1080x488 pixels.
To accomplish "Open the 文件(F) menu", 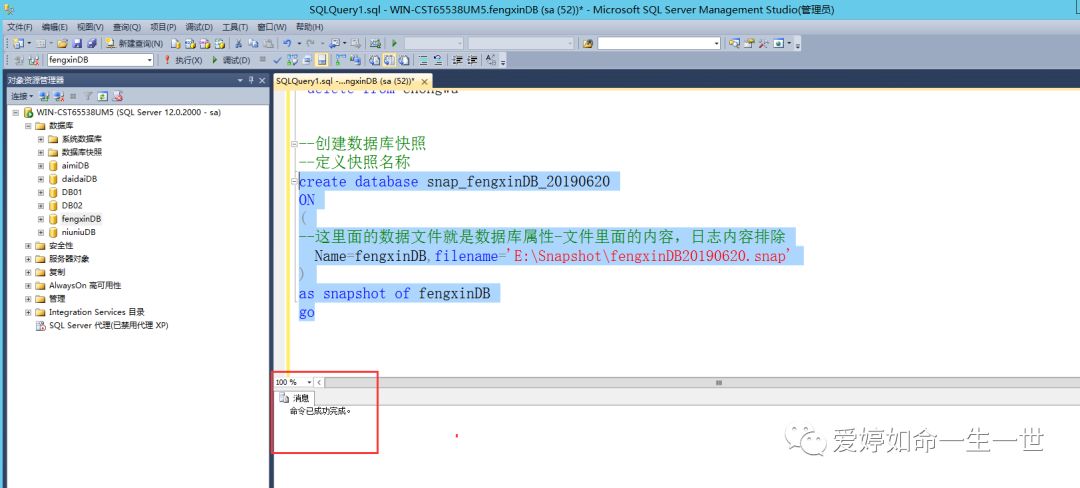I will click(x=19, y=27).
